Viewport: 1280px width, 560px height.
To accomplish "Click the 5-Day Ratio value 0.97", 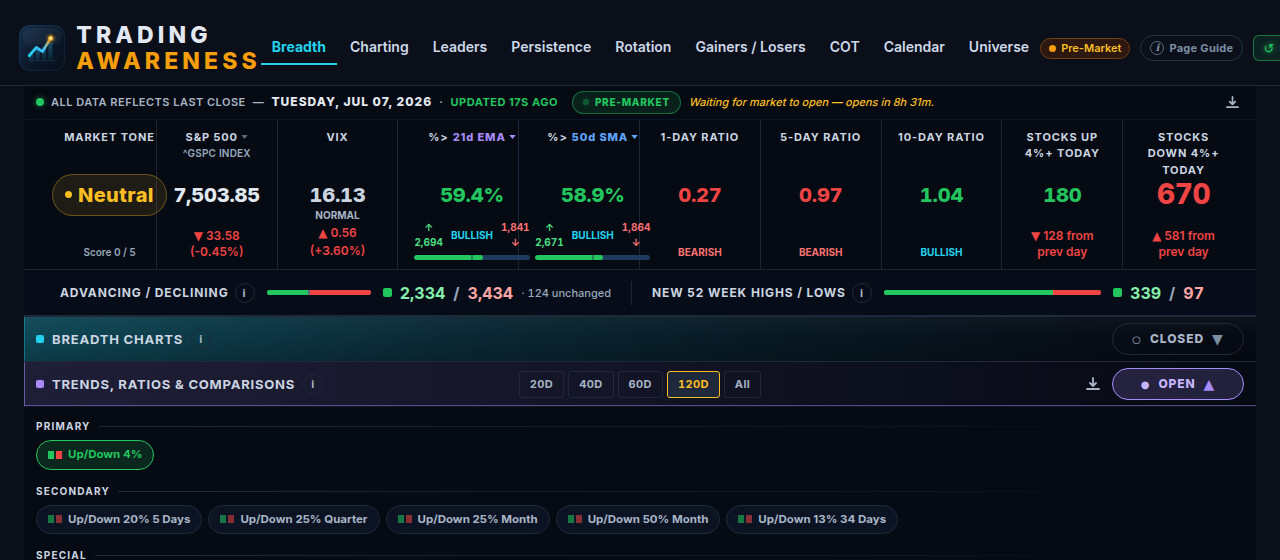I will tap(821, 195).
